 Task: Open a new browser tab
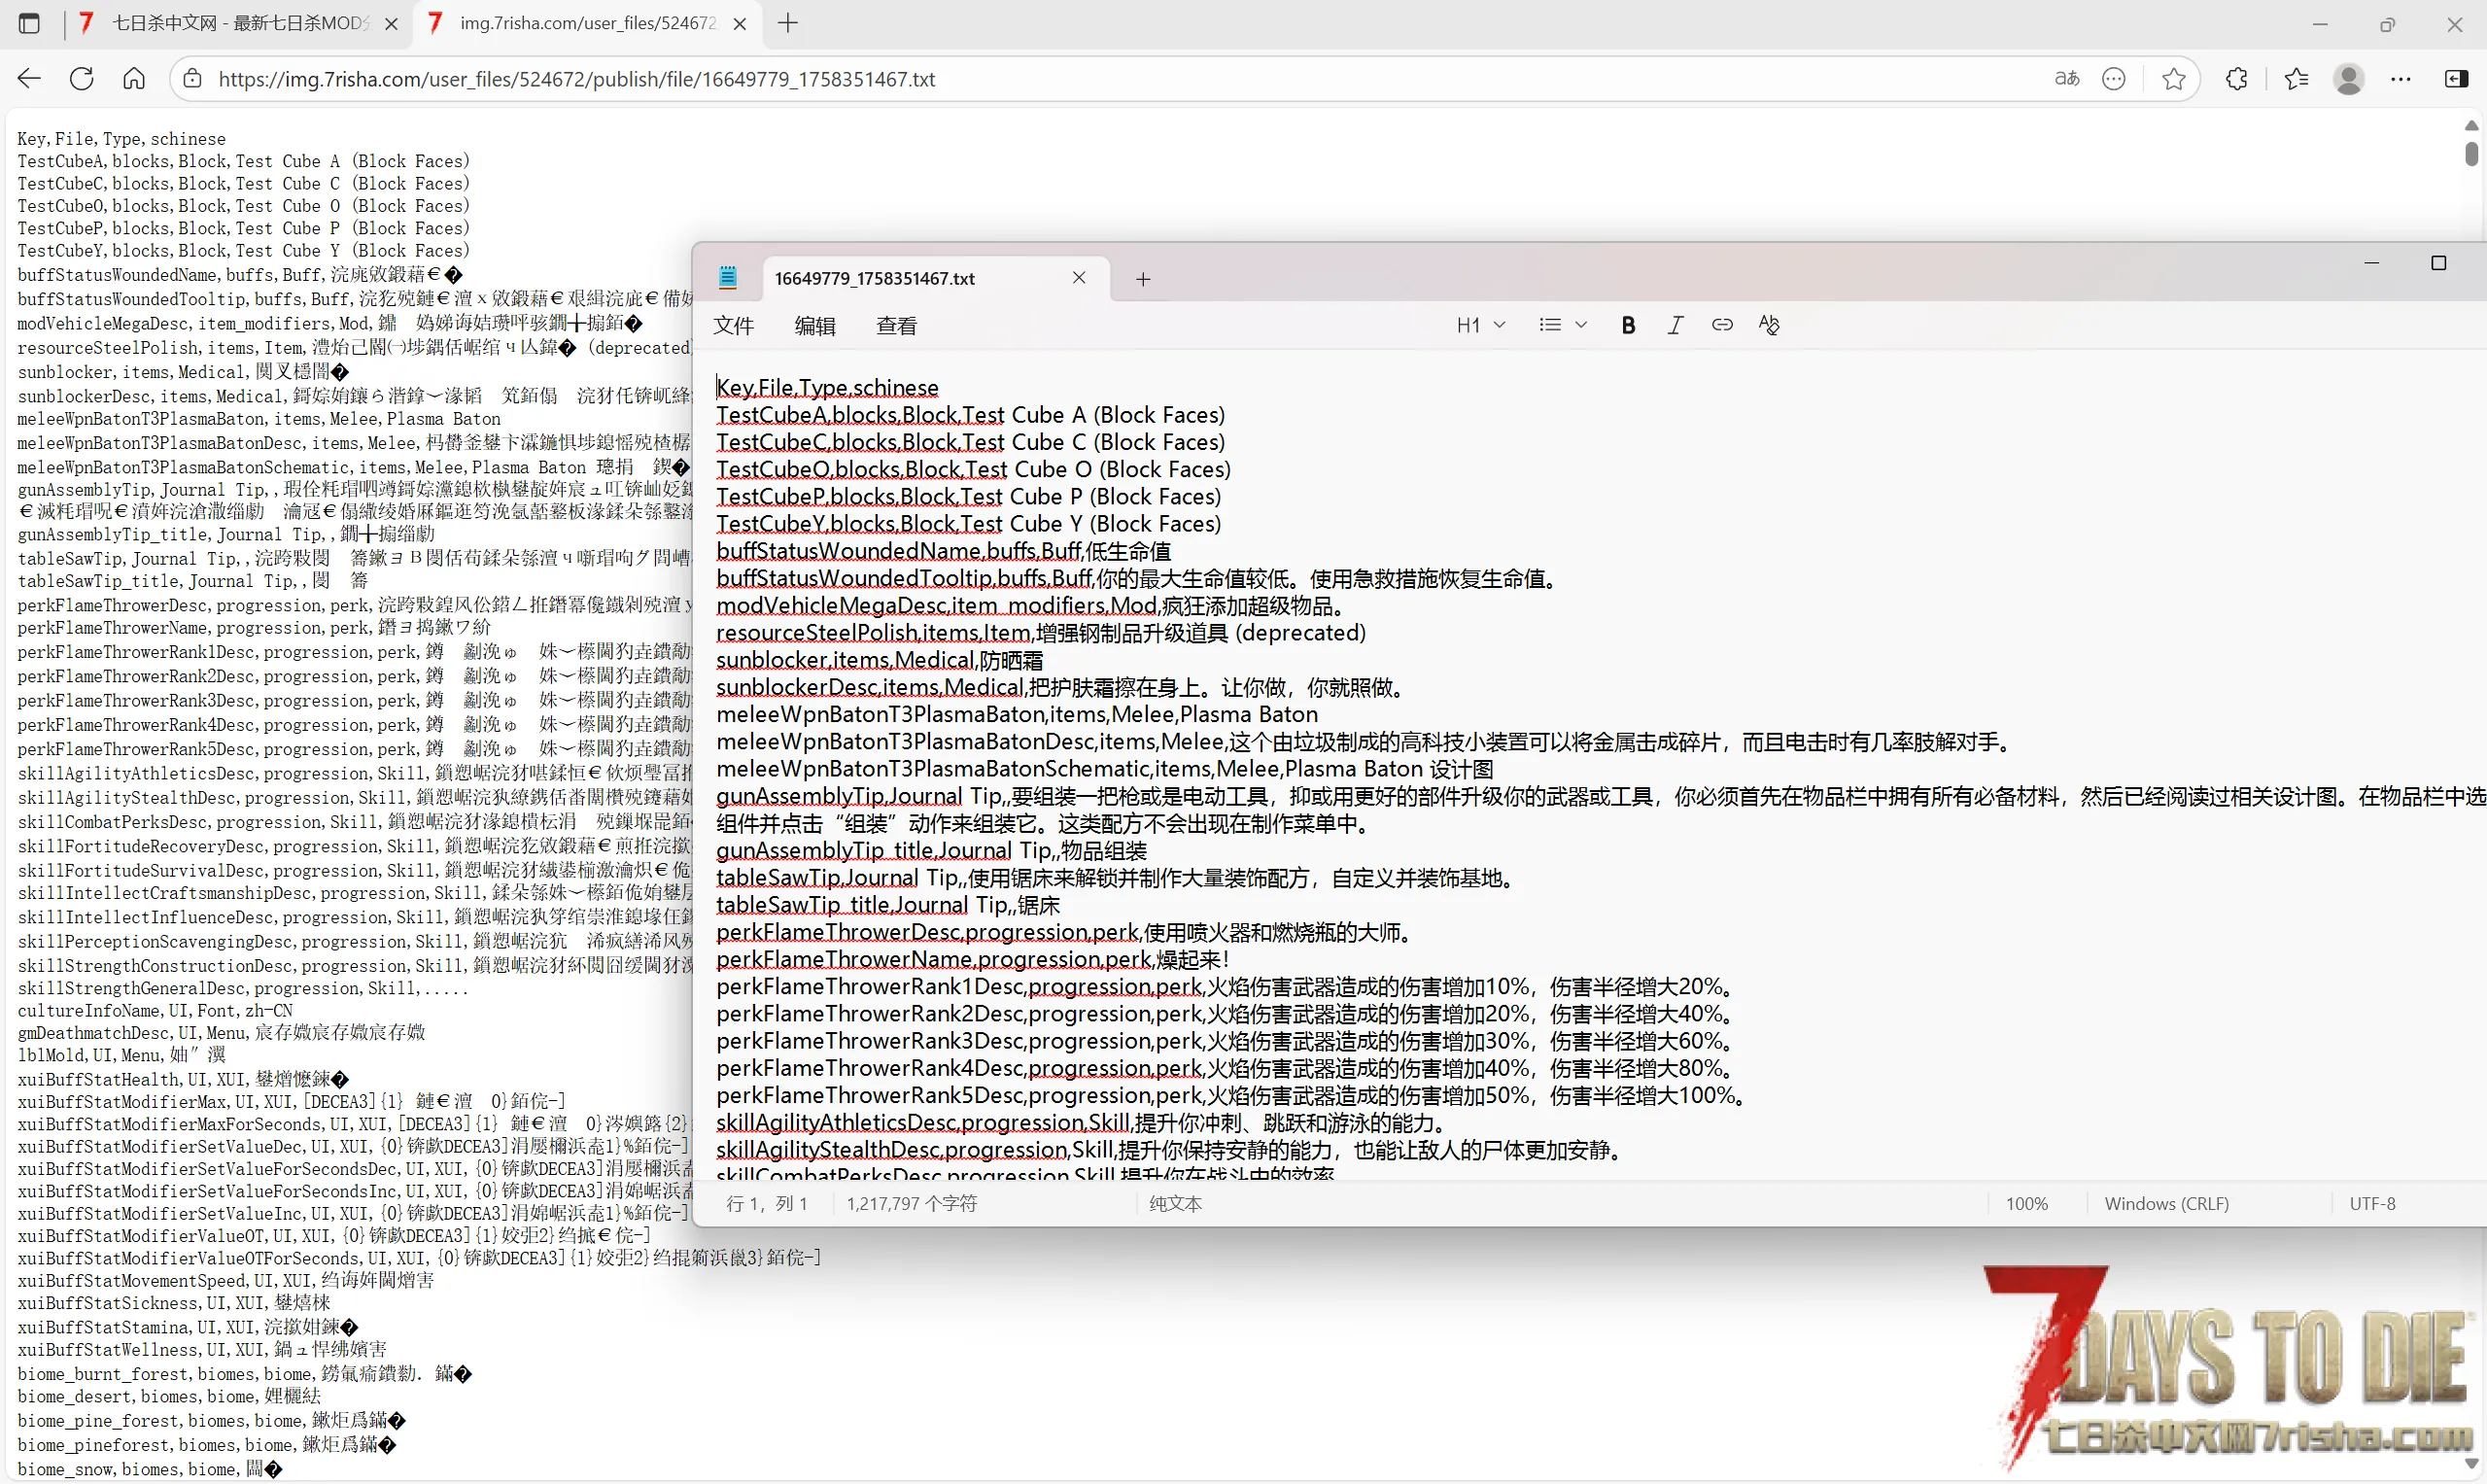[788, 23]
